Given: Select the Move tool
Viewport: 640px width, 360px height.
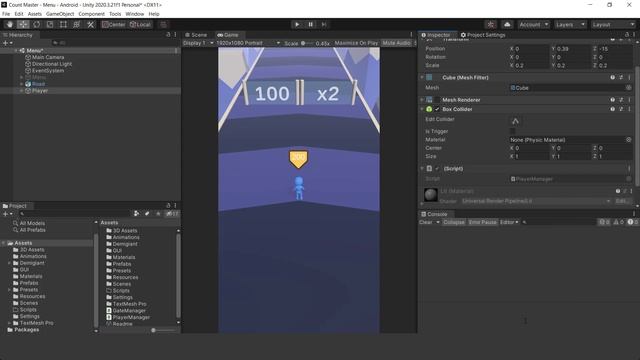Looking at the screenshot, I should pyautogui.click(x=23, y=24).
